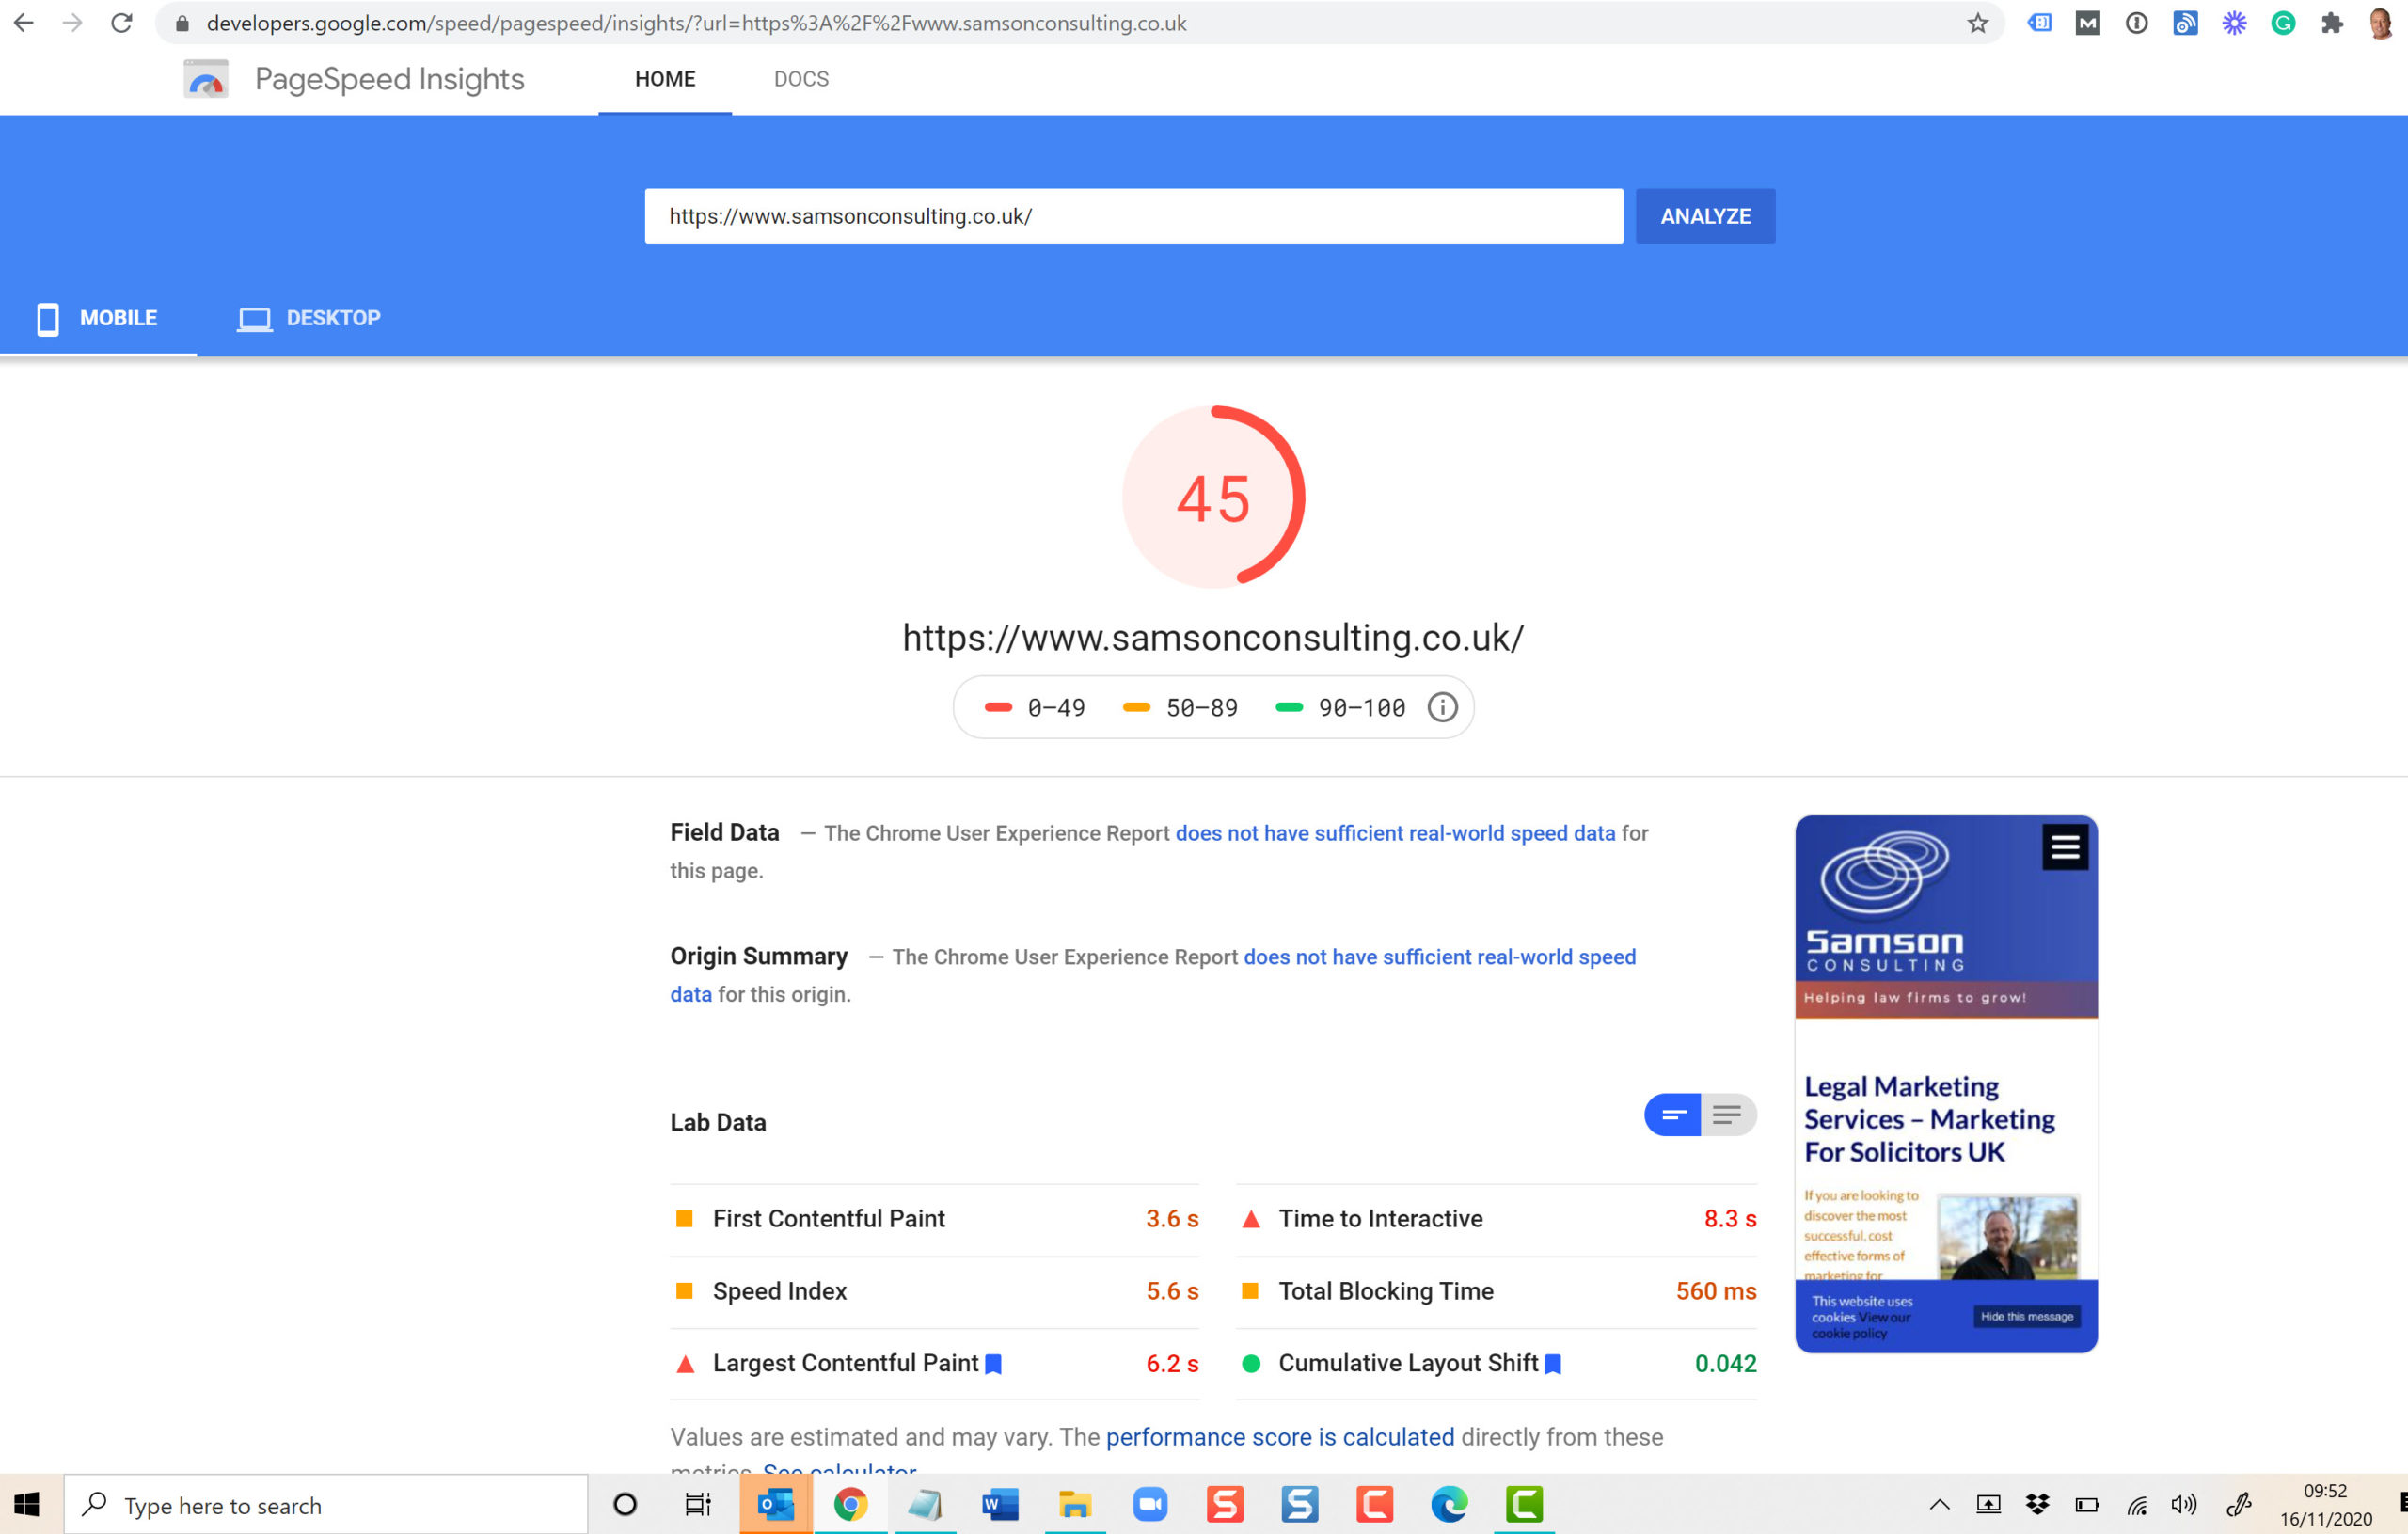Open the green Camtasia icon in taskbar

click(x=1524, y=1504)
